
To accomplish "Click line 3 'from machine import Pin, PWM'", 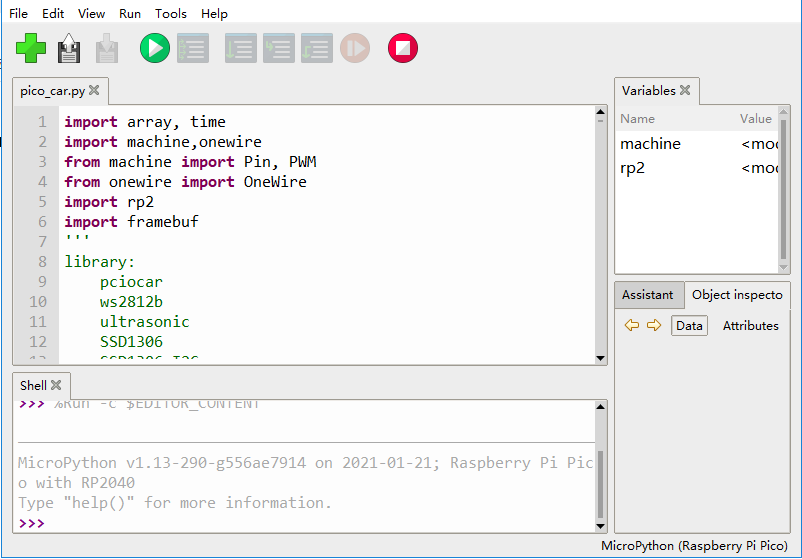I will click(190, 162).
